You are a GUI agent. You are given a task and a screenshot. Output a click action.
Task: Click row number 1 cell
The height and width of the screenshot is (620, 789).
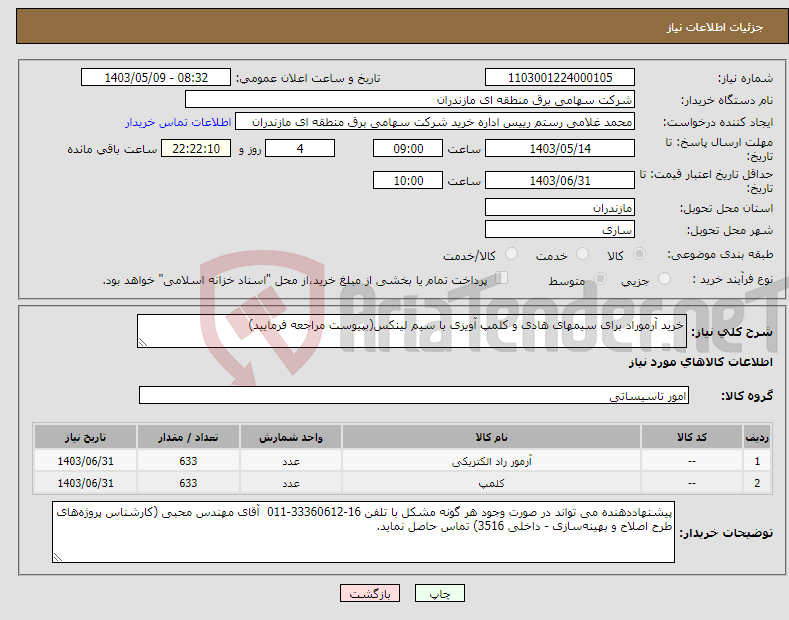757,461
